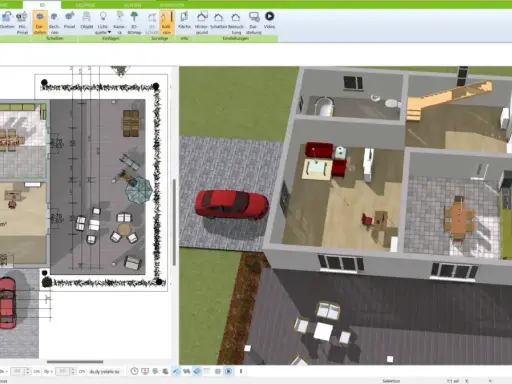Image resolution: width=512 pixels, height=384 pixels.
Task: Click the Einfügen ribbon group label
Action: tap(111, 38)
